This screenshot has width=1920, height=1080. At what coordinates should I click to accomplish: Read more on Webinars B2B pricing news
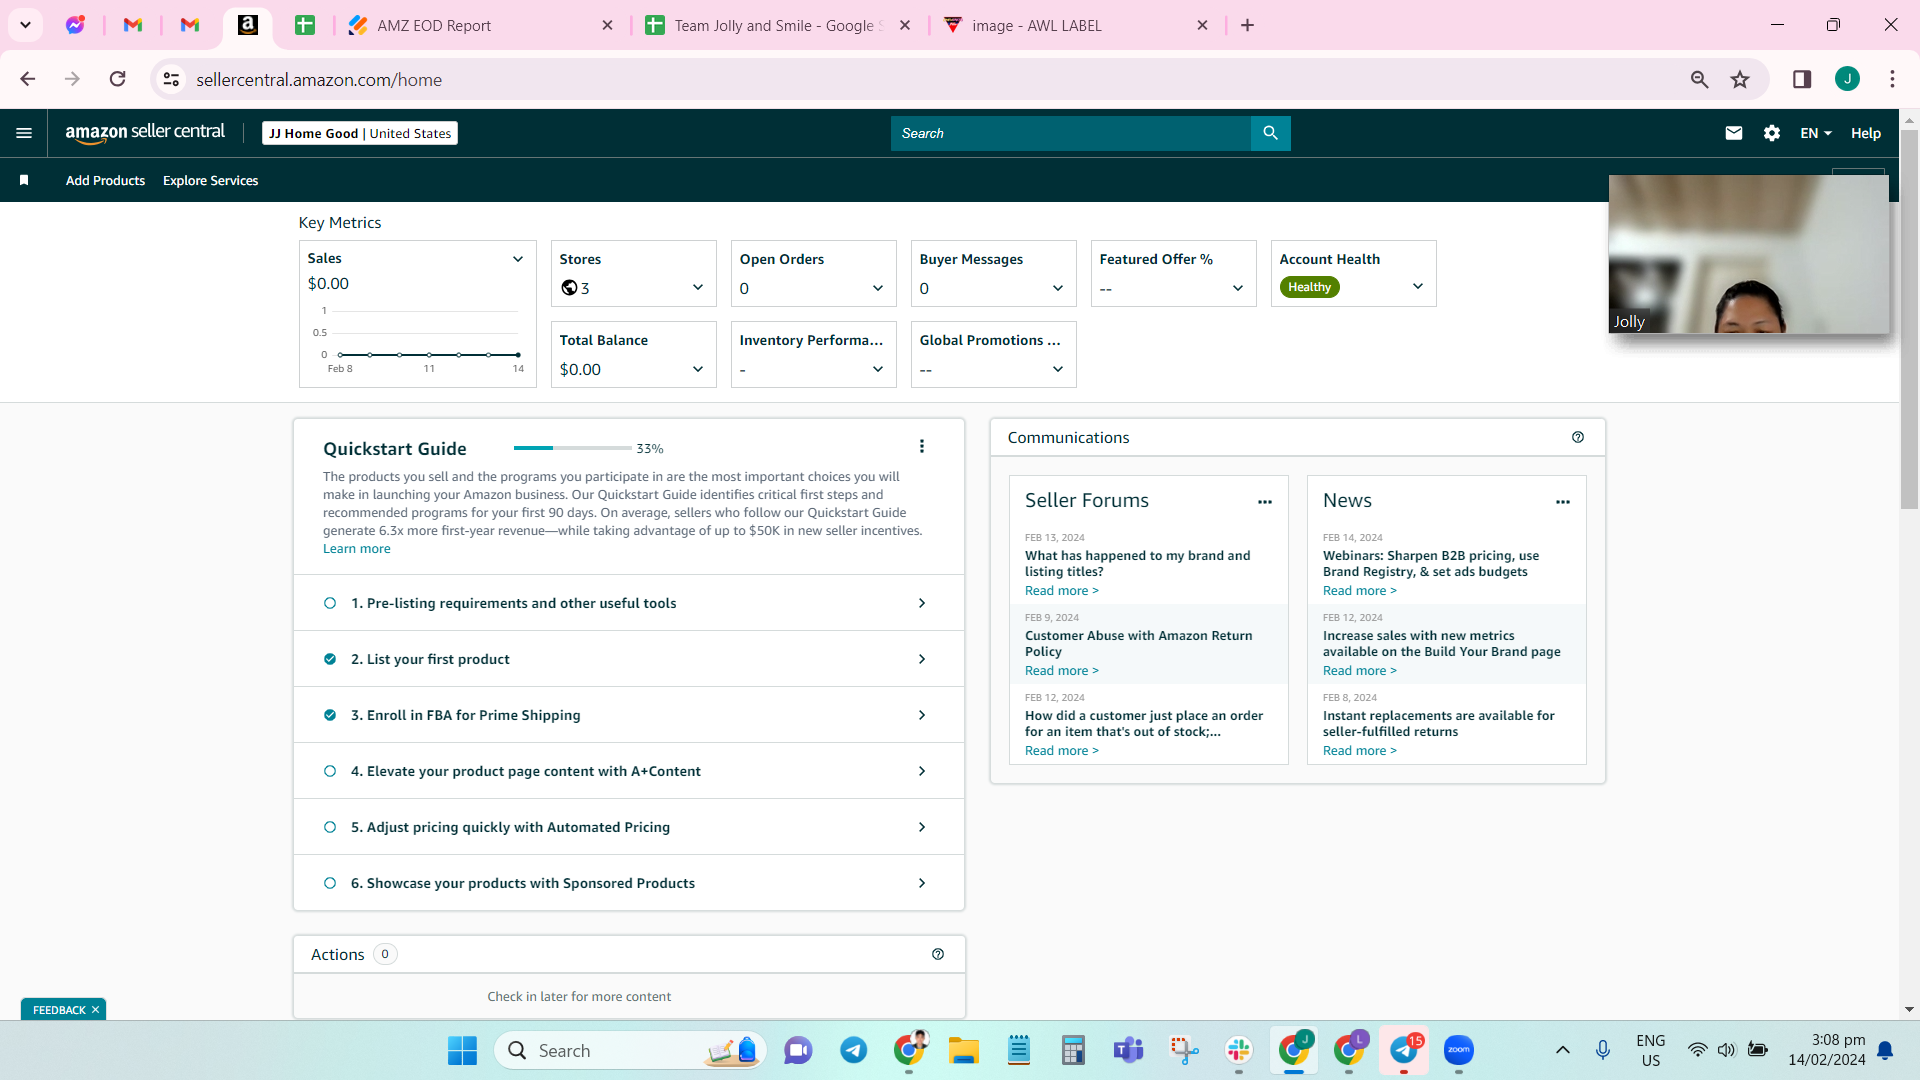[x=1360, y=591]
